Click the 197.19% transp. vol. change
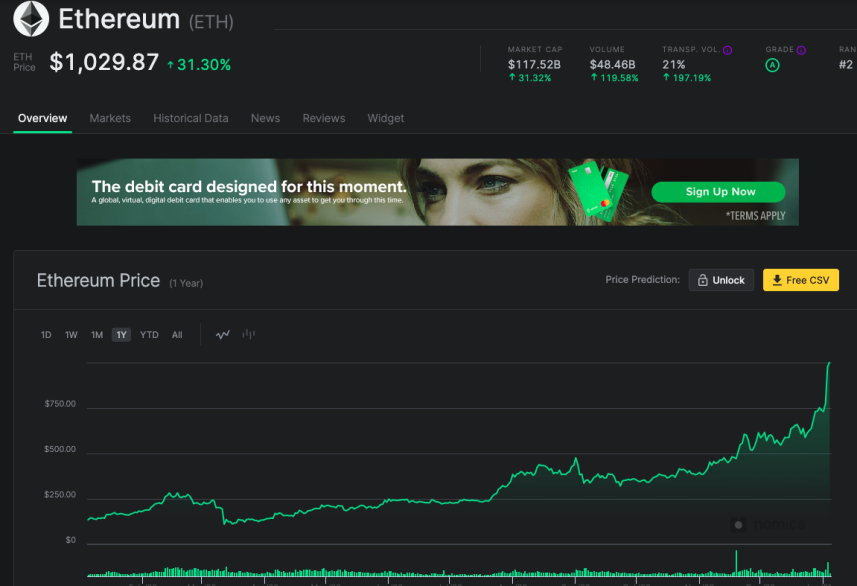The width and height of the screenshot is (857, 586). tap(687, 78)
